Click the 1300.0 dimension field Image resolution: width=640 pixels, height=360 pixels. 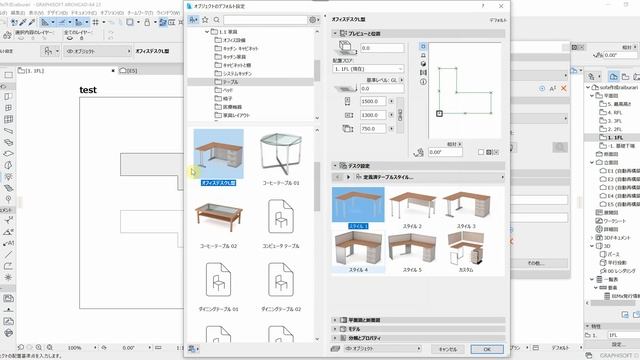click(373, 115)
